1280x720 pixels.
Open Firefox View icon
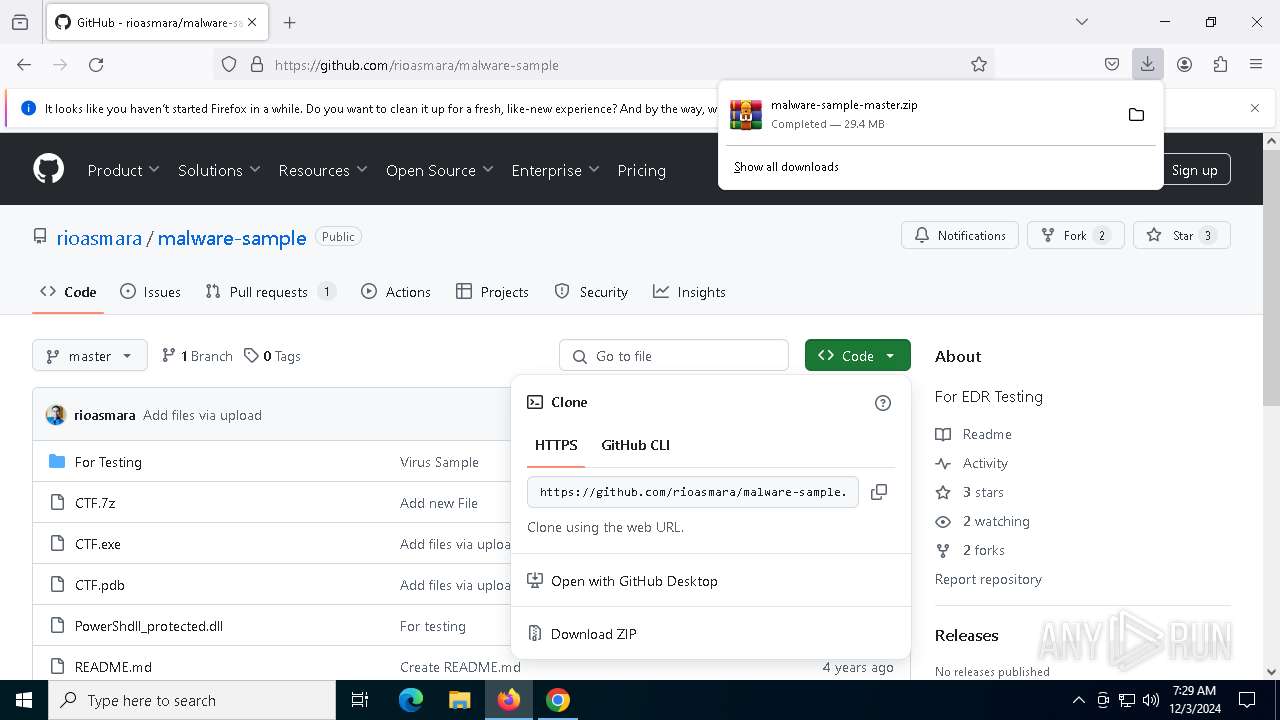[20, 22]
